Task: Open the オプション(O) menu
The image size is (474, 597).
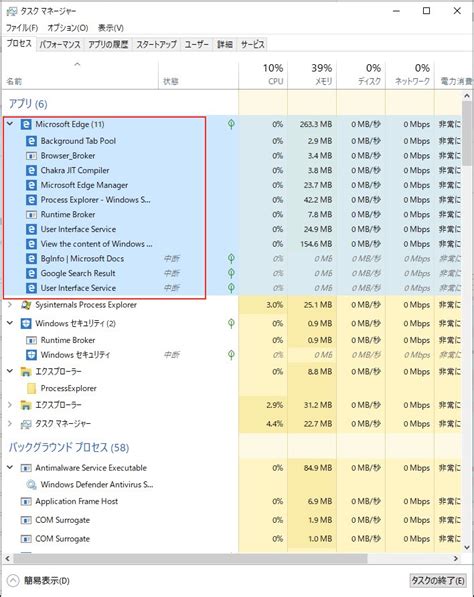Action: tap(68, 28)
